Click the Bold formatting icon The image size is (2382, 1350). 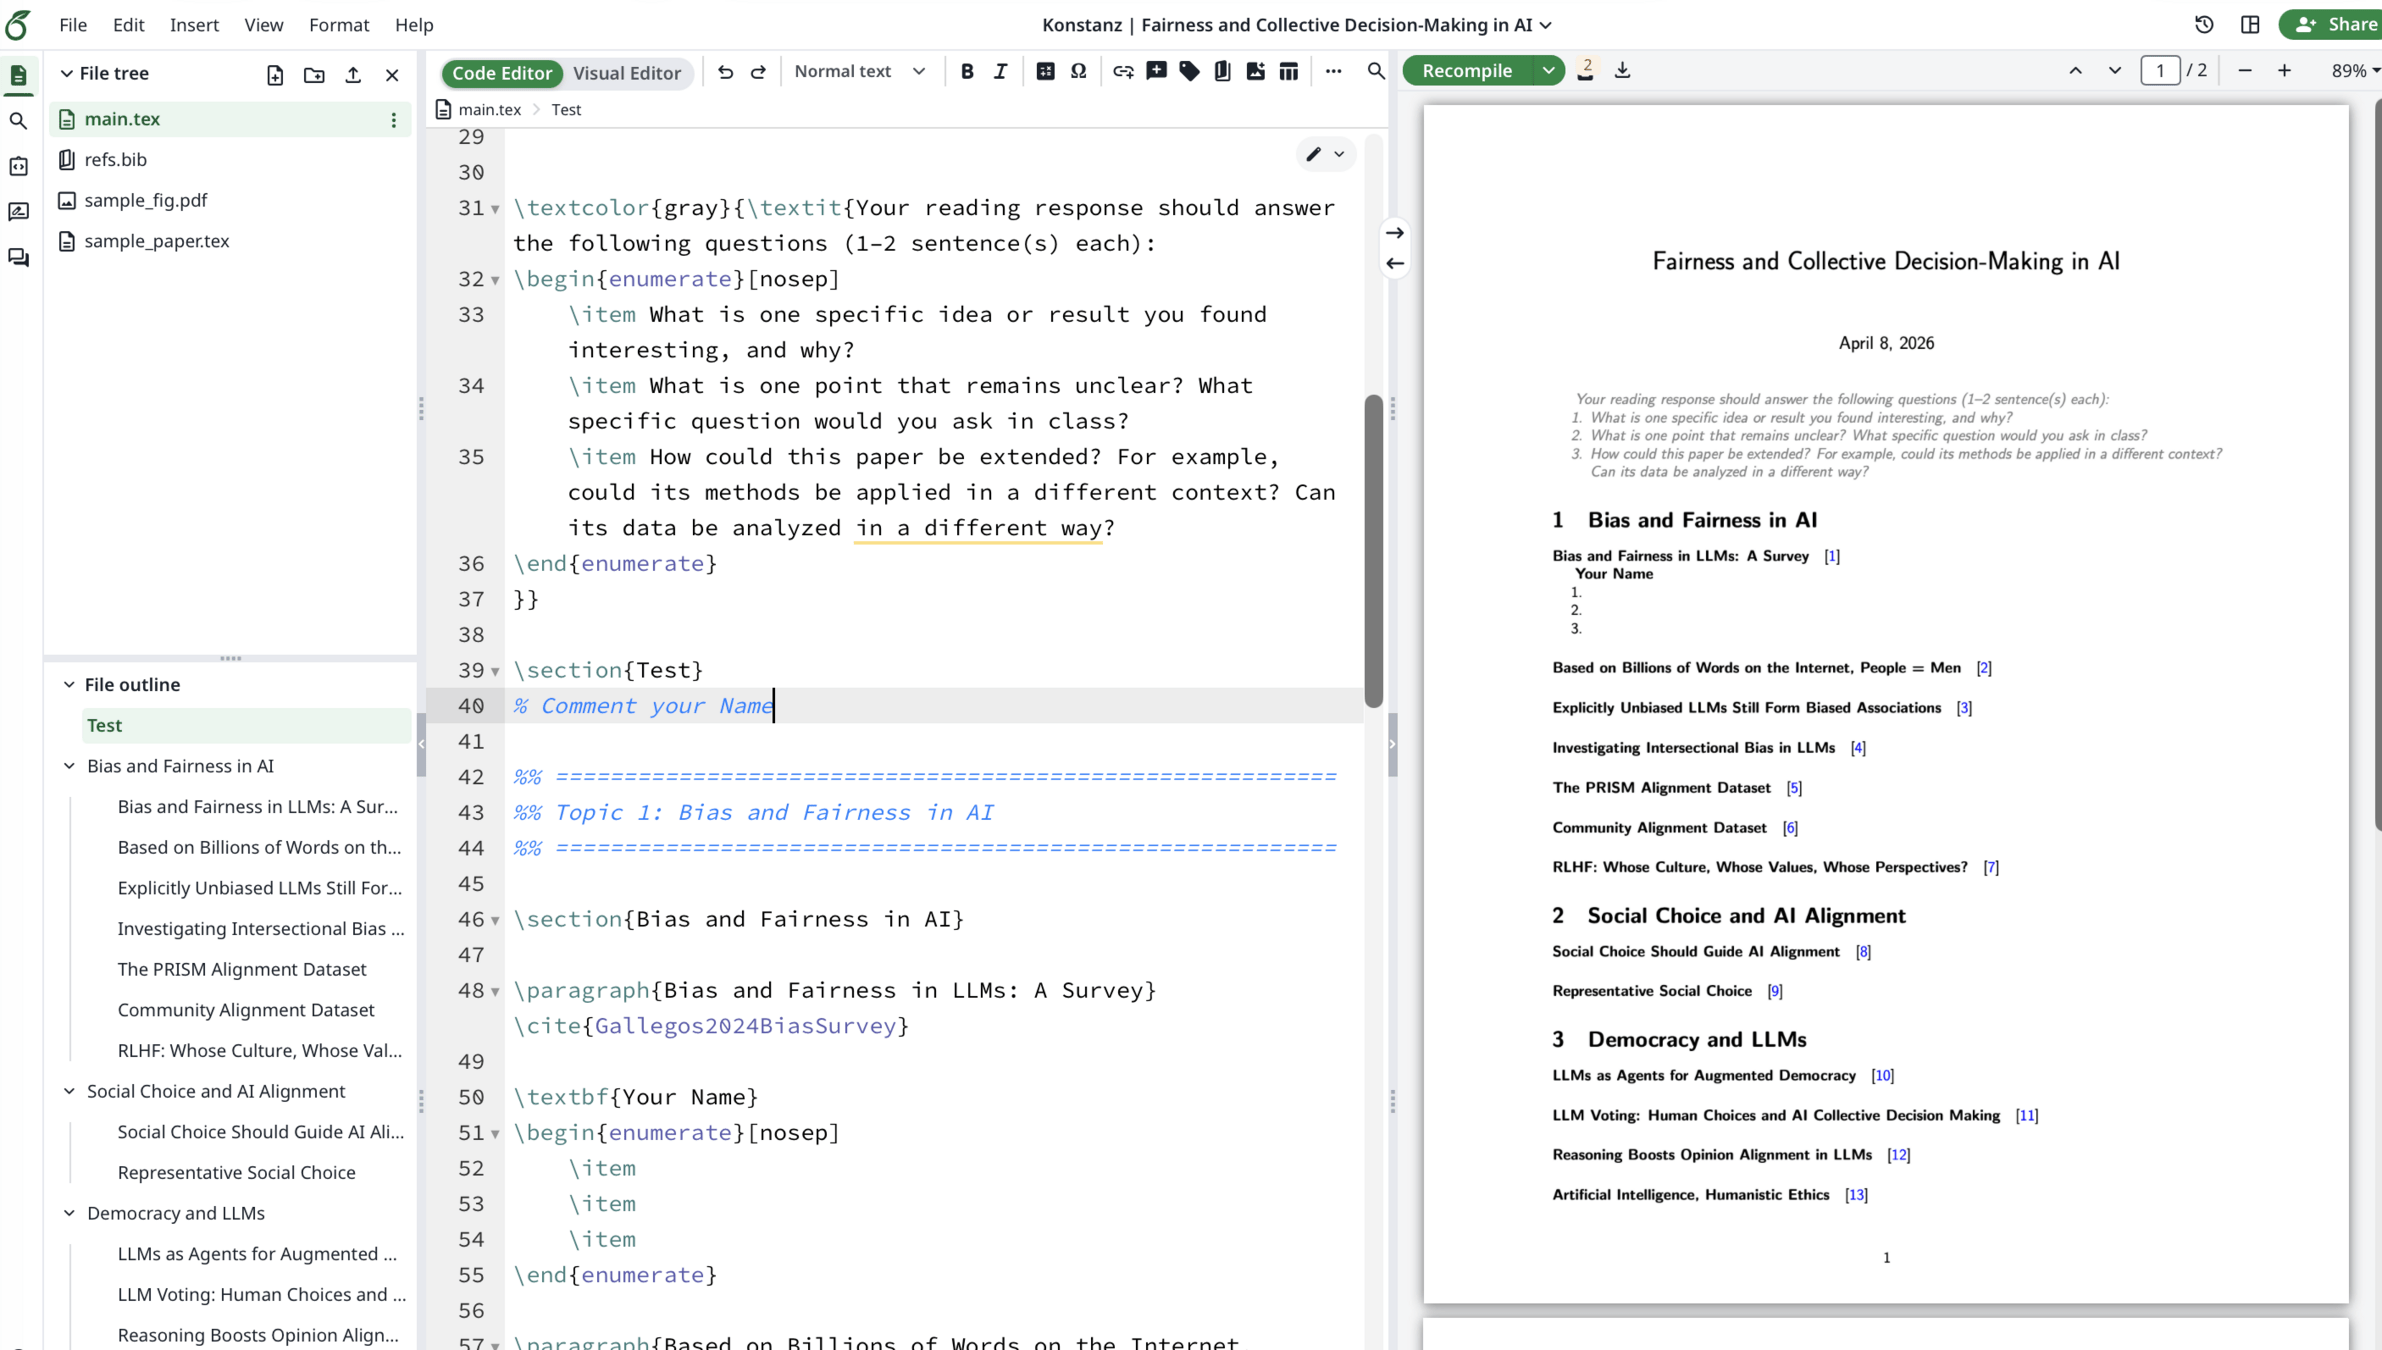coord(966,72)
